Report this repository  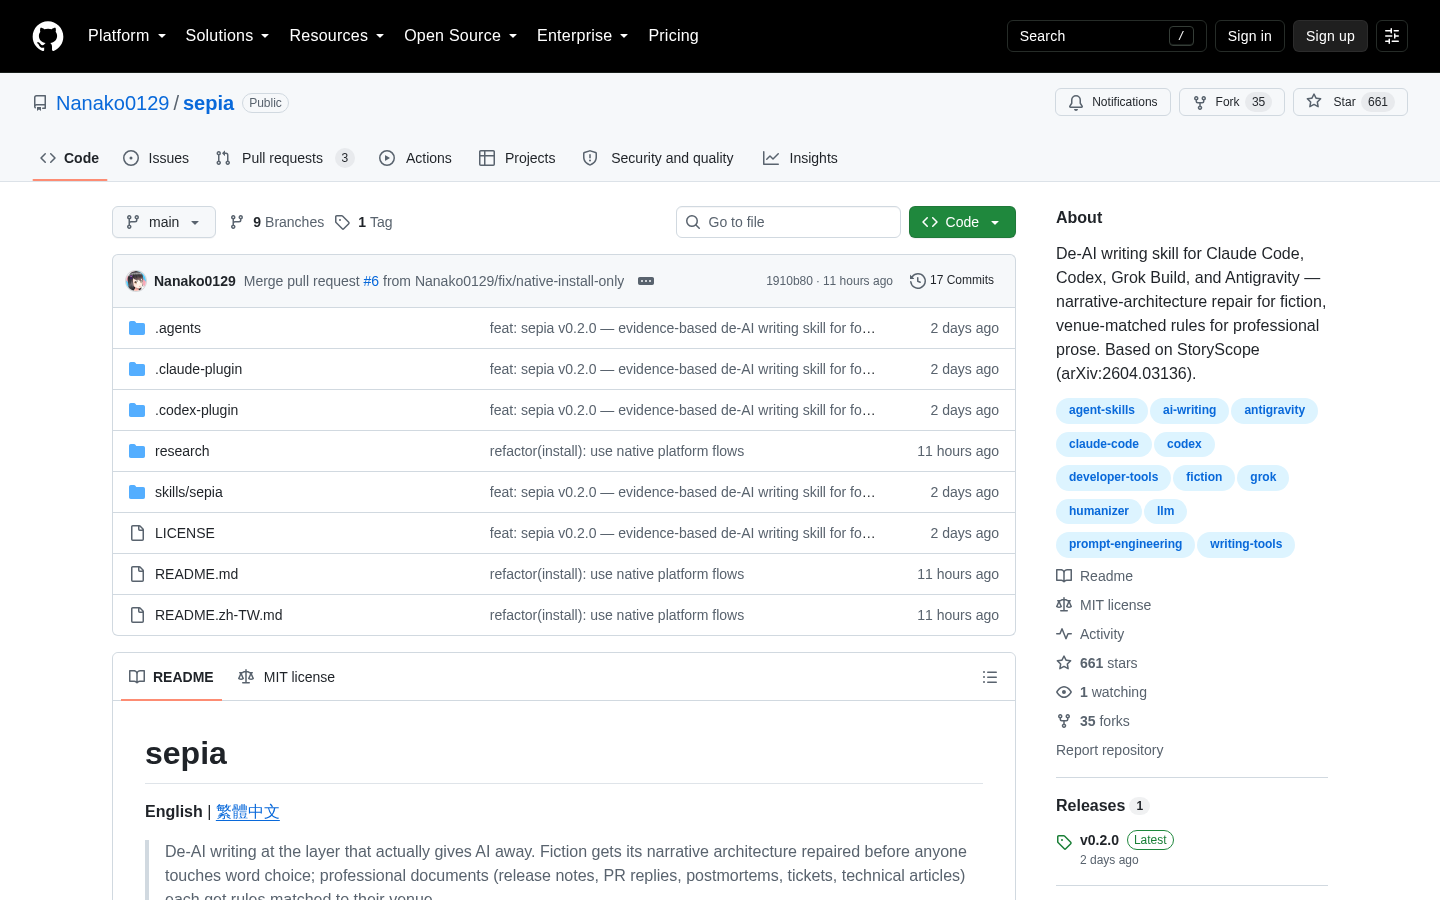coord(1109,750)
